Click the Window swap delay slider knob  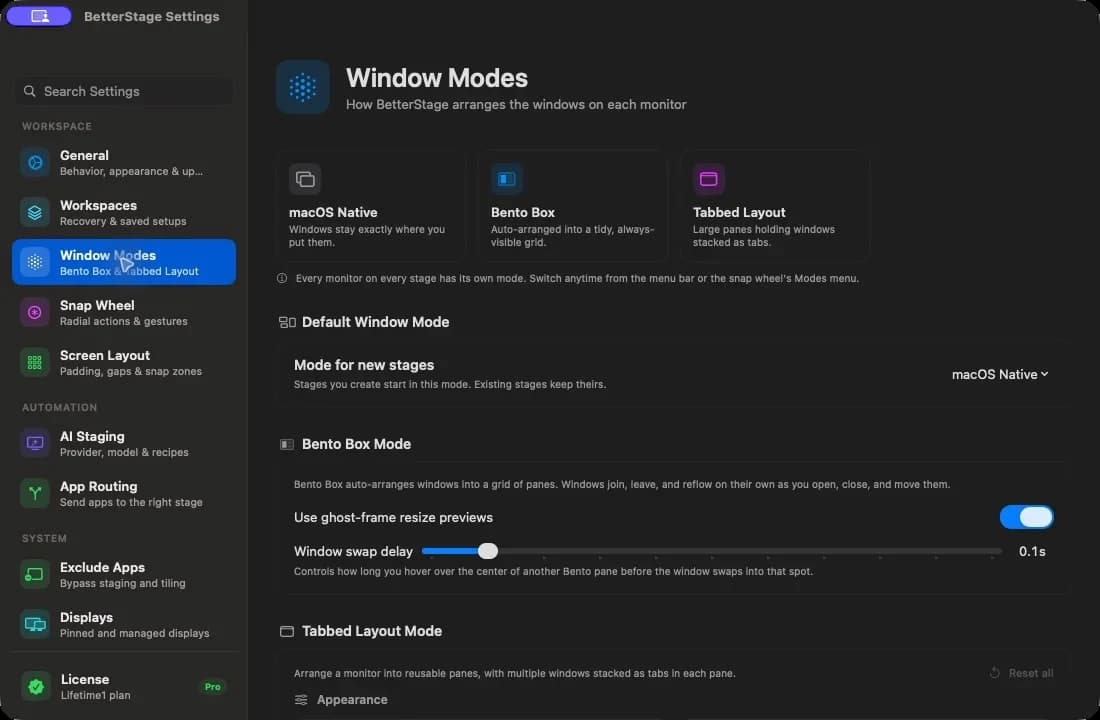tap(488, 551)
